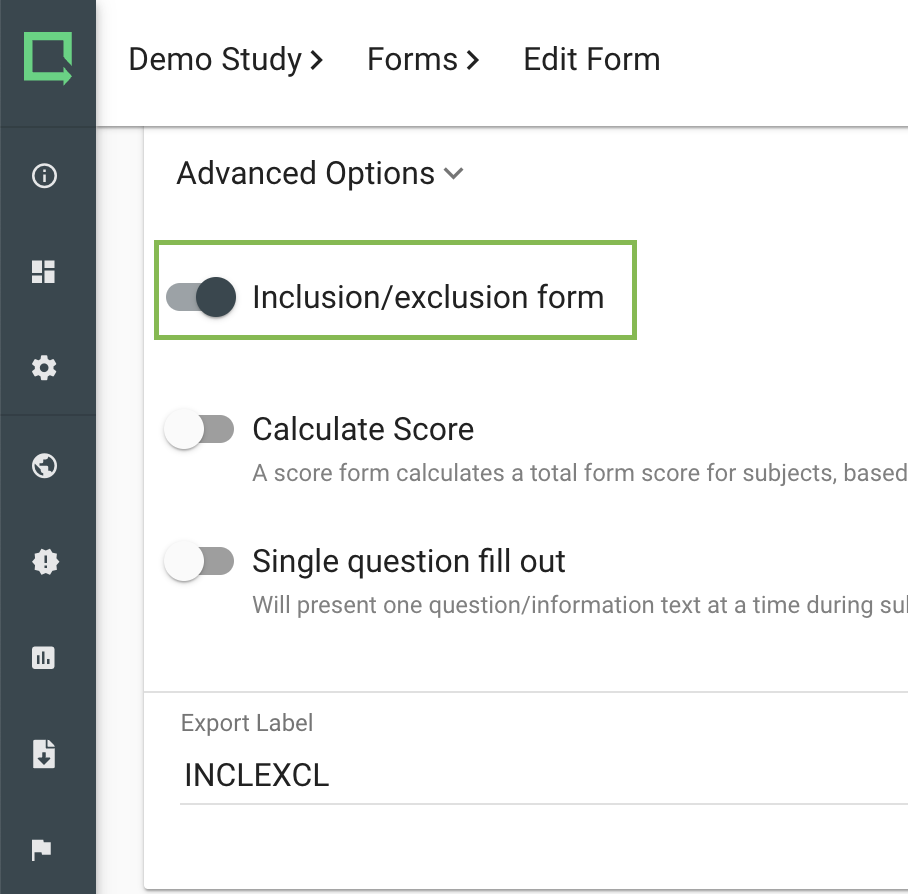Expand the Demo Study breadcrumb chevron
The height and width of the screenshot is (894, 908).
coord(317,60)
